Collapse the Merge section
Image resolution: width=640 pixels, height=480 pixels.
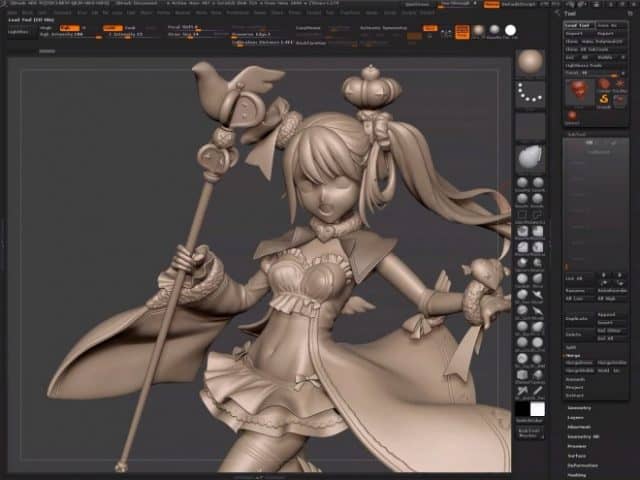(573, 356)
